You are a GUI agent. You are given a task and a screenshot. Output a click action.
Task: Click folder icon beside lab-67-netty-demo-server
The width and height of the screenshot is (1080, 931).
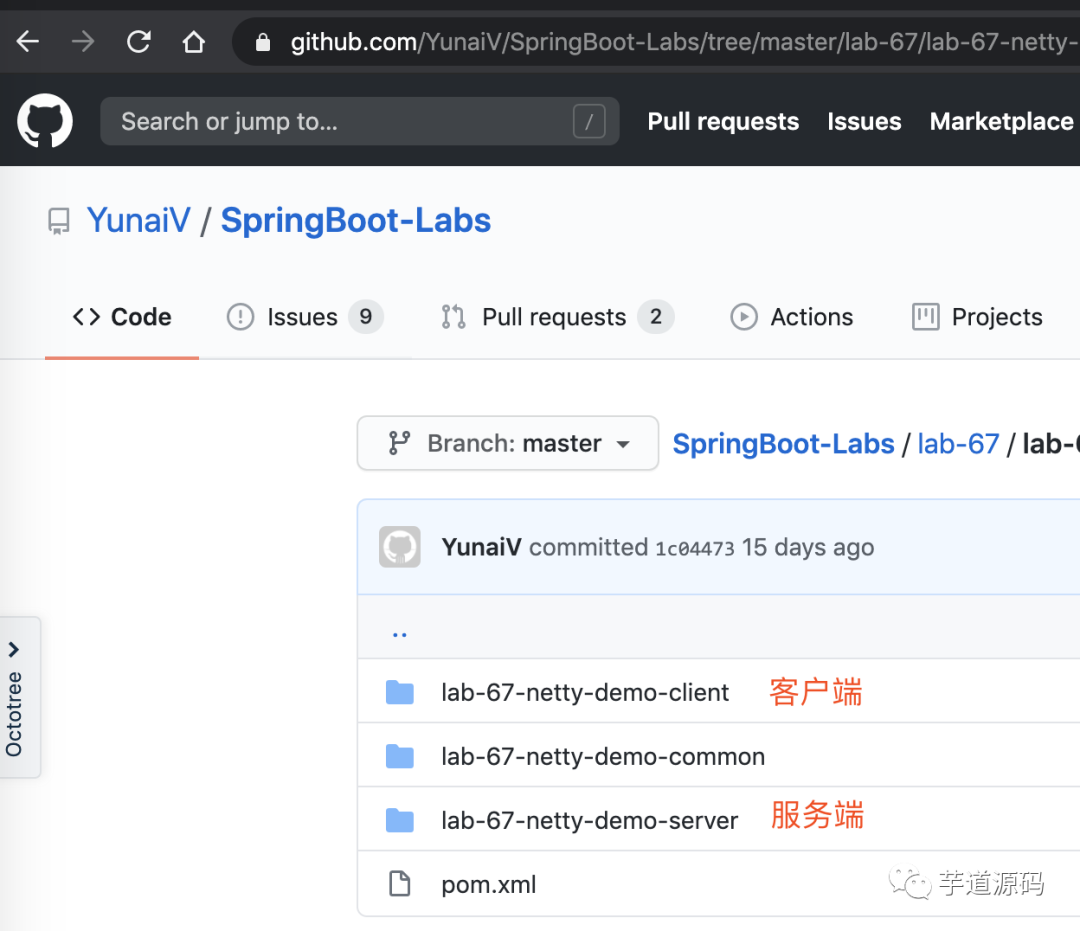pyautogui.click(x=399, y=820)
